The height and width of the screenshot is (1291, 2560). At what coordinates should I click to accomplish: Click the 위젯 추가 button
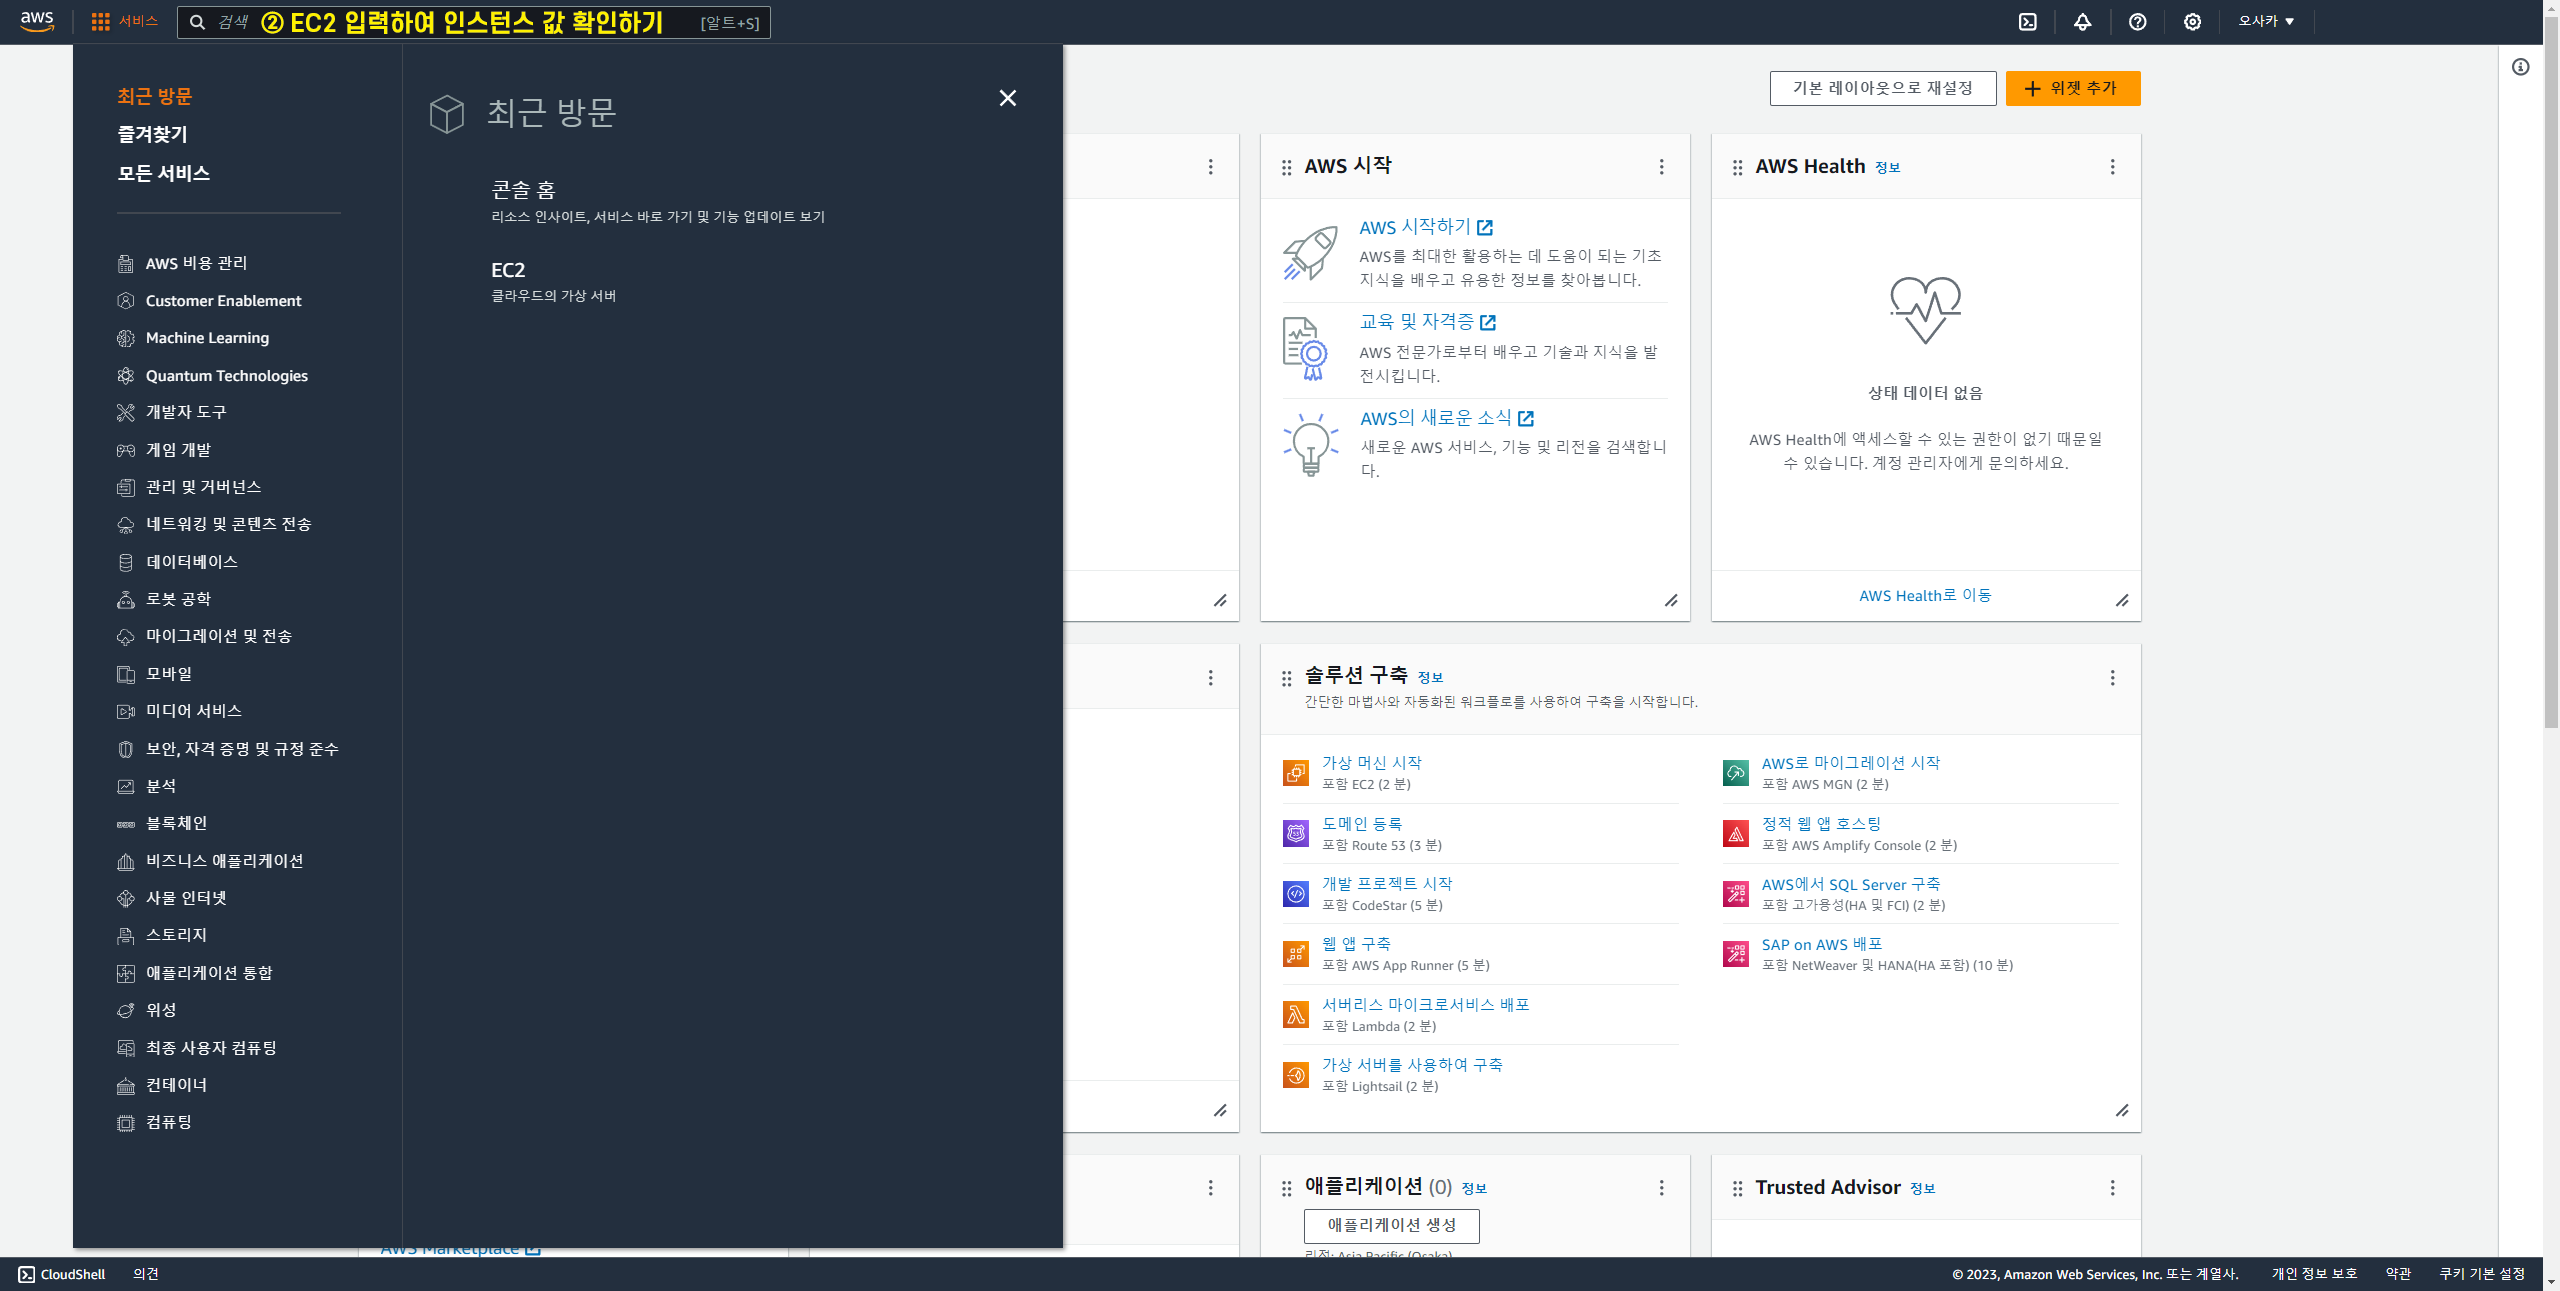[2072, 88]
